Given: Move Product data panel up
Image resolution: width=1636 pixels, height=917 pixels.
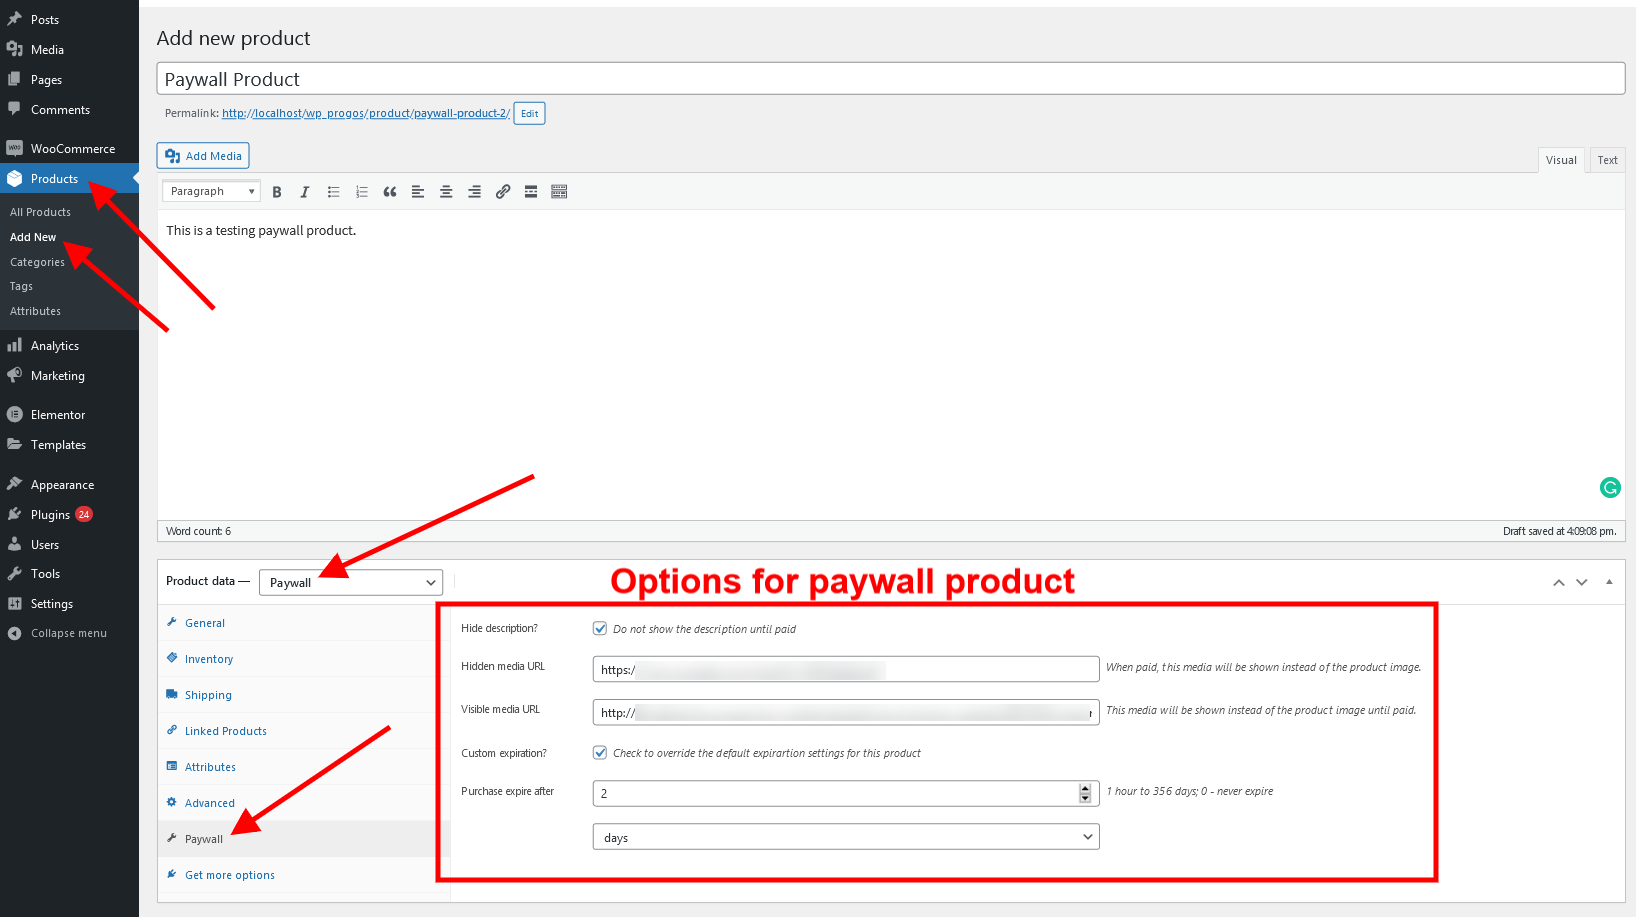Looking at the screenshot, I should [x=1558, y=582].
